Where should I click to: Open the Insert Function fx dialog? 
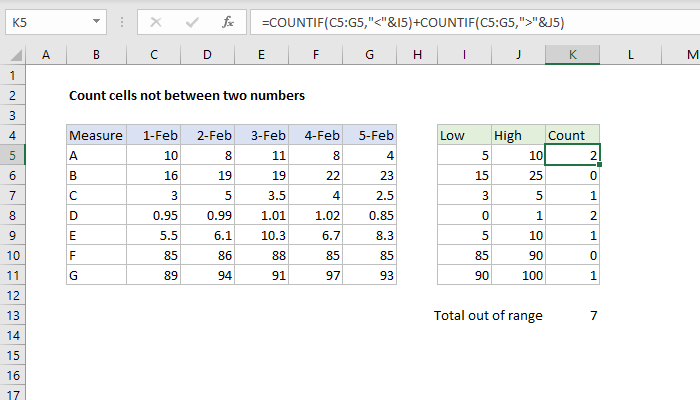click(228, 22)
